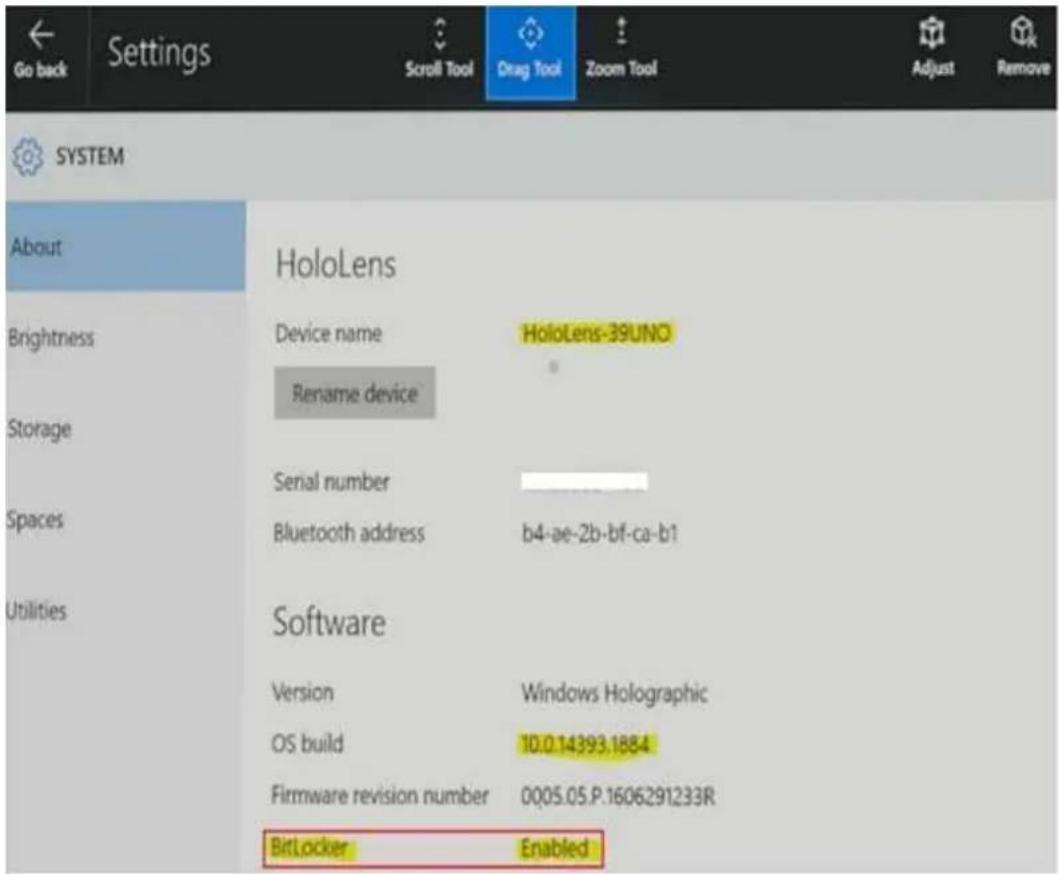The height and width of the screenshot is (874, 1059).
Task: Click the Serial number label
Action: click(x=332, y=482)
